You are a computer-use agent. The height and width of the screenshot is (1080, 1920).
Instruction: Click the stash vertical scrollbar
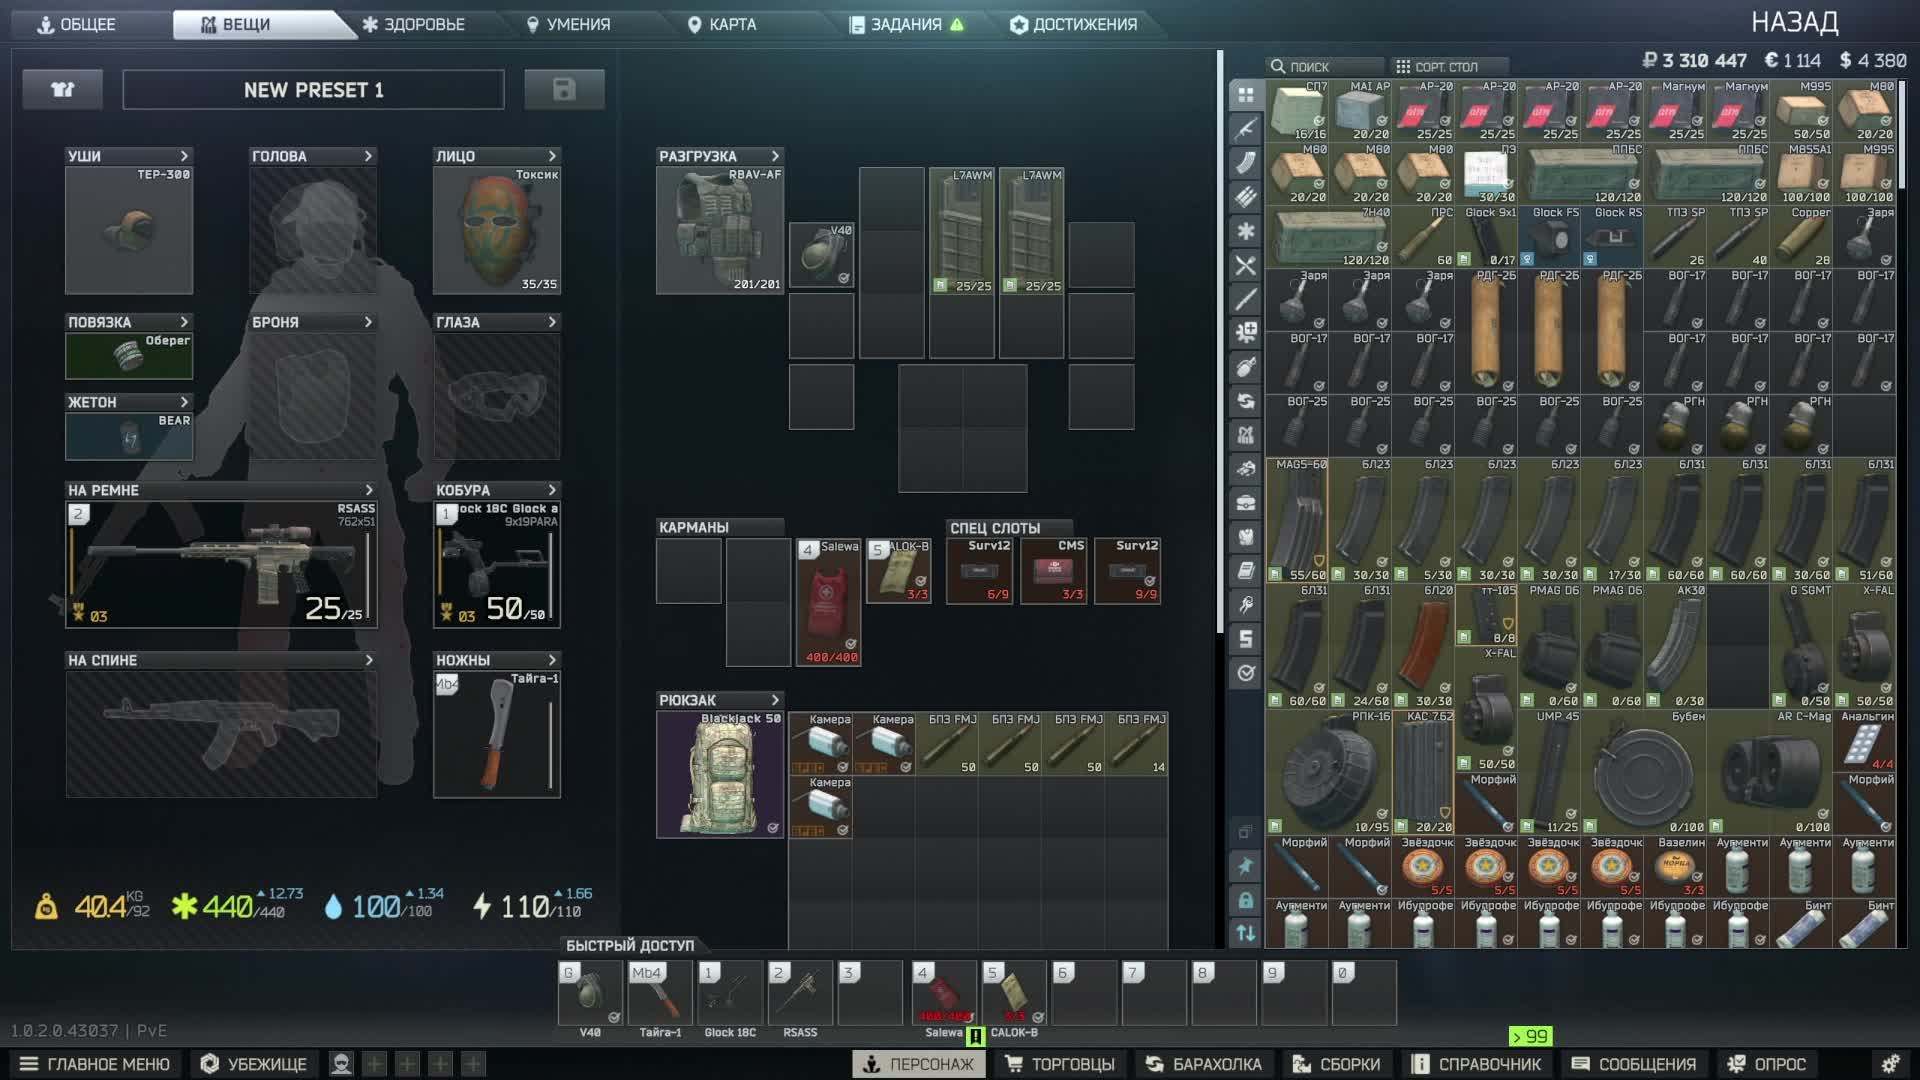click(x=1902, y=135)
